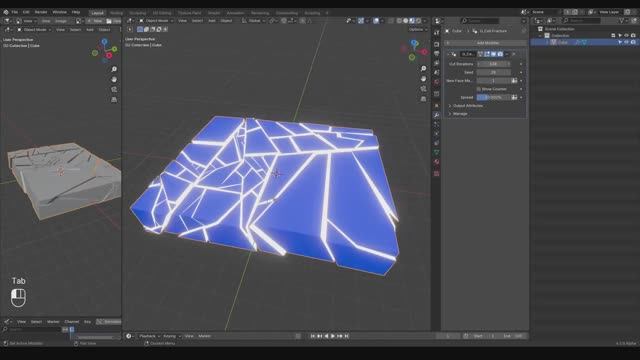This screenshot has height=360, width=640.
Task: Open main viewport View menu
Action: click(182, 20)
